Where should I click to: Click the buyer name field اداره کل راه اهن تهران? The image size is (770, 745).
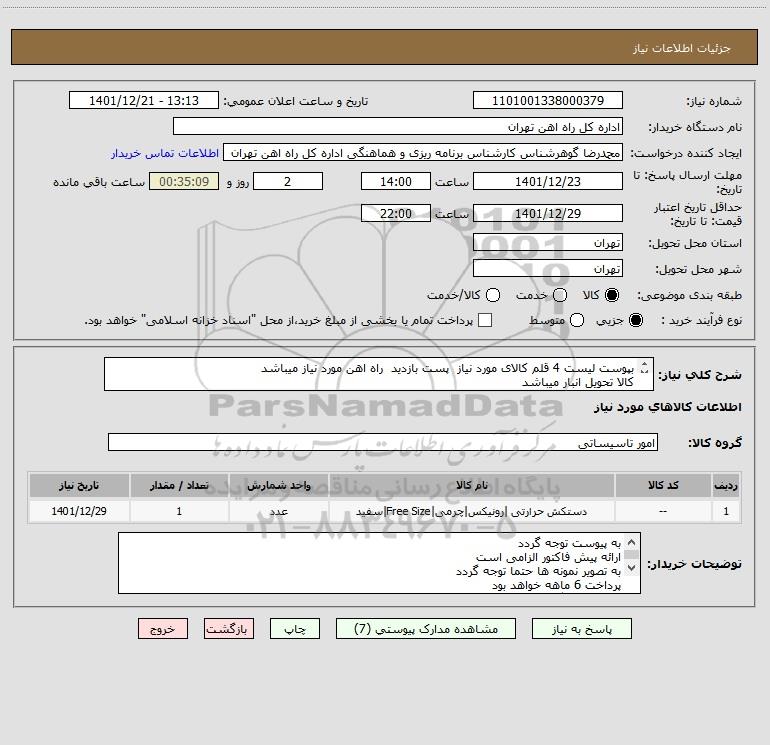click(398, 126)
